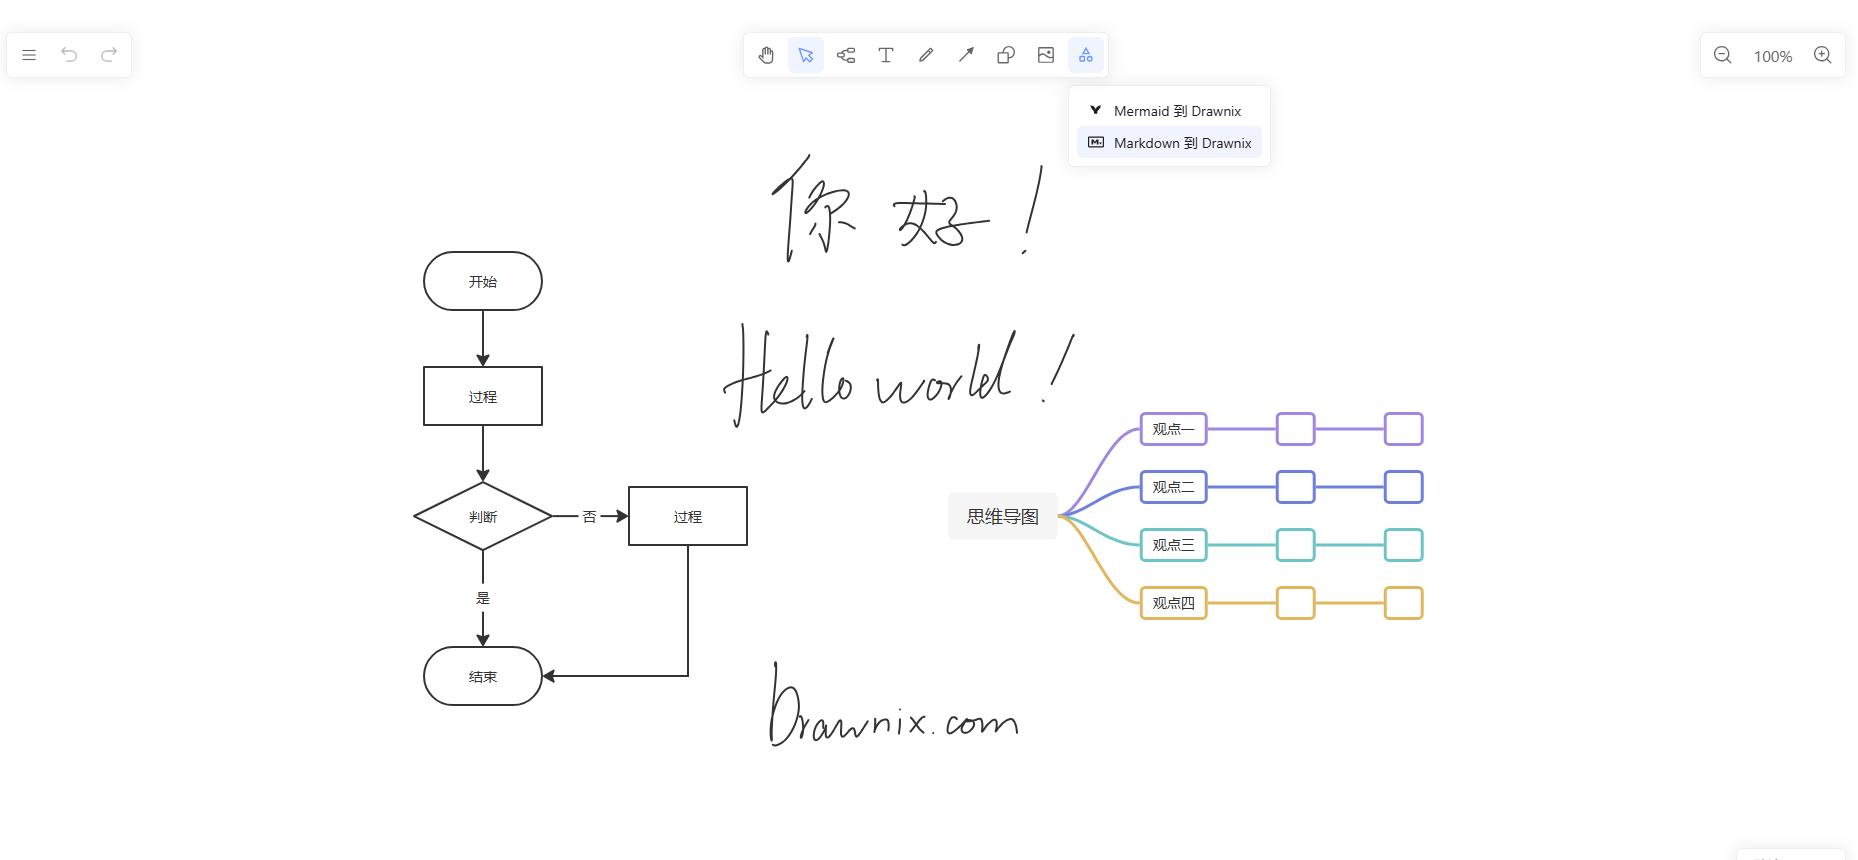Open the hamburger main menu

29,55
